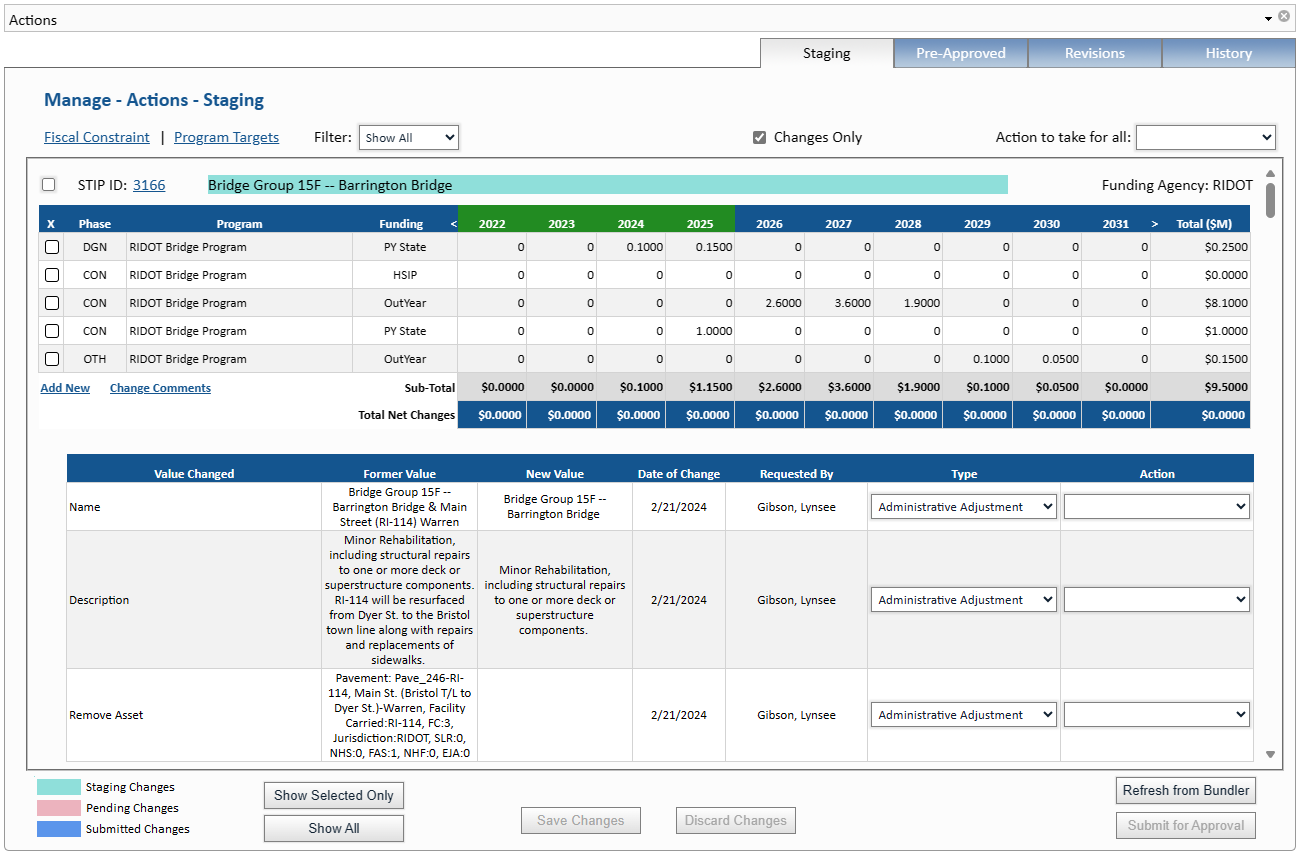Open the Fiscal Constraint link
Viewport: 1299px width, 855px height.
(97, 138)
